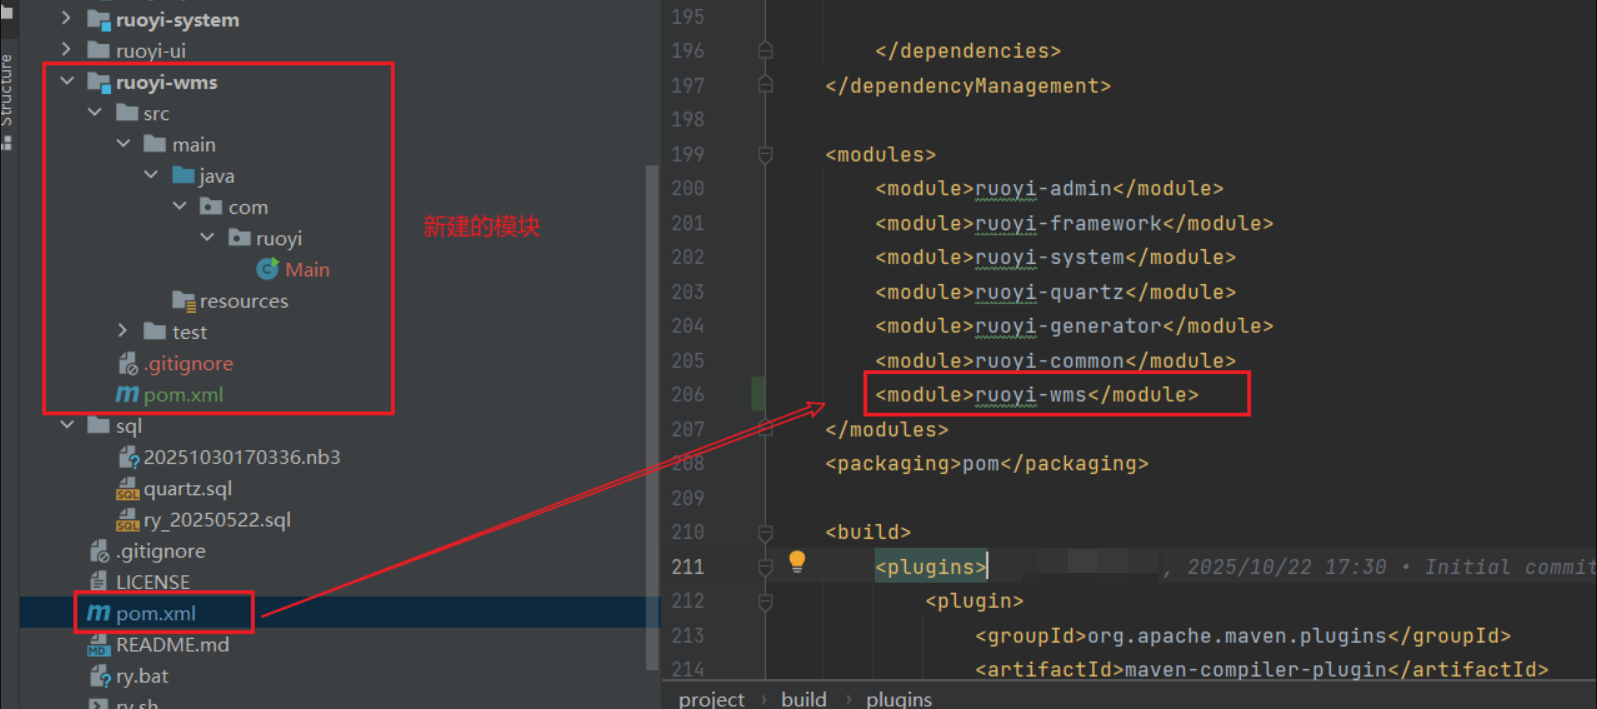Select the 'project' breadcrumb
This screenshot has height=709, width=1597.
coord(711,698)
